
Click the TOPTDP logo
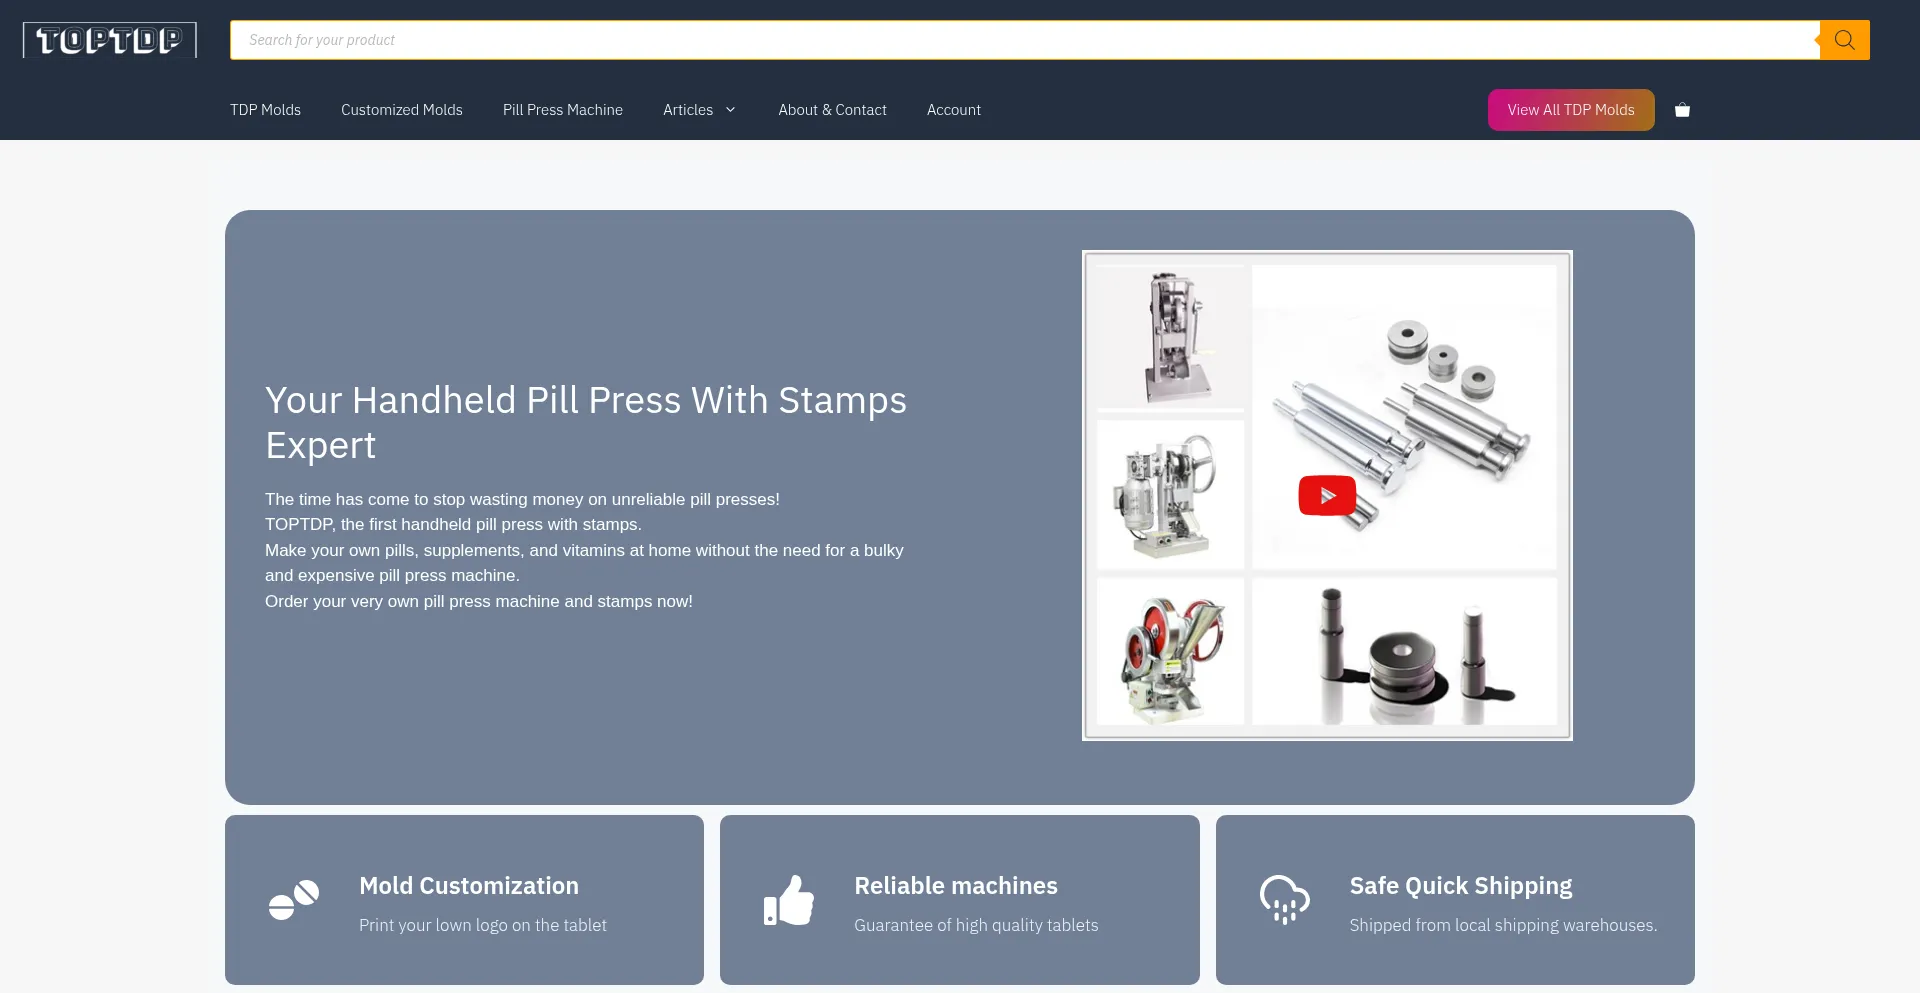click(x=110, y=40)
